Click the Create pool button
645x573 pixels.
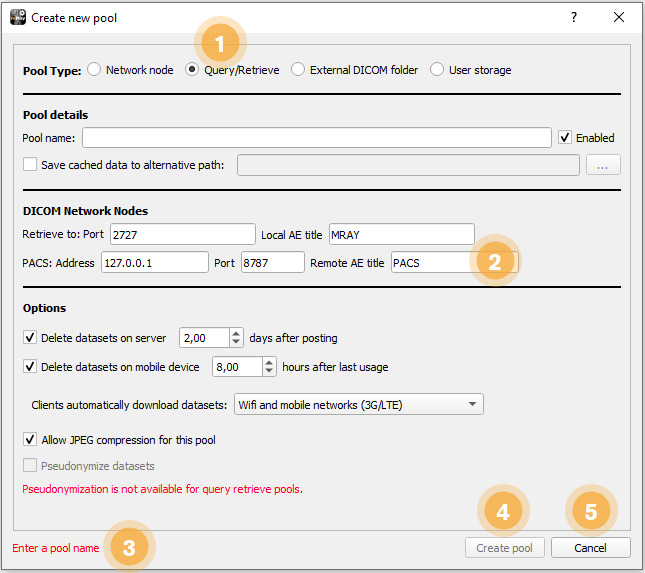point(504,547)
